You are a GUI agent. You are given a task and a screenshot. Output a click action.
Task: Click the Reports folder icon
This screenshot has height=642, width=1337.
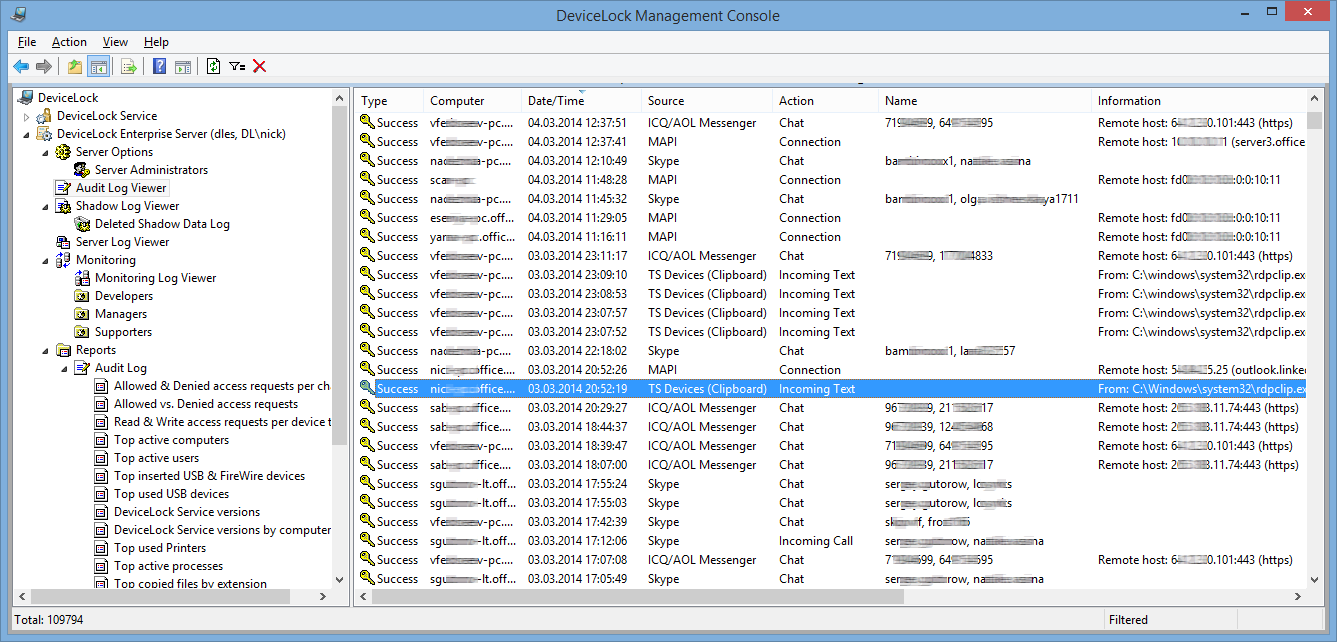pos(64,350)
